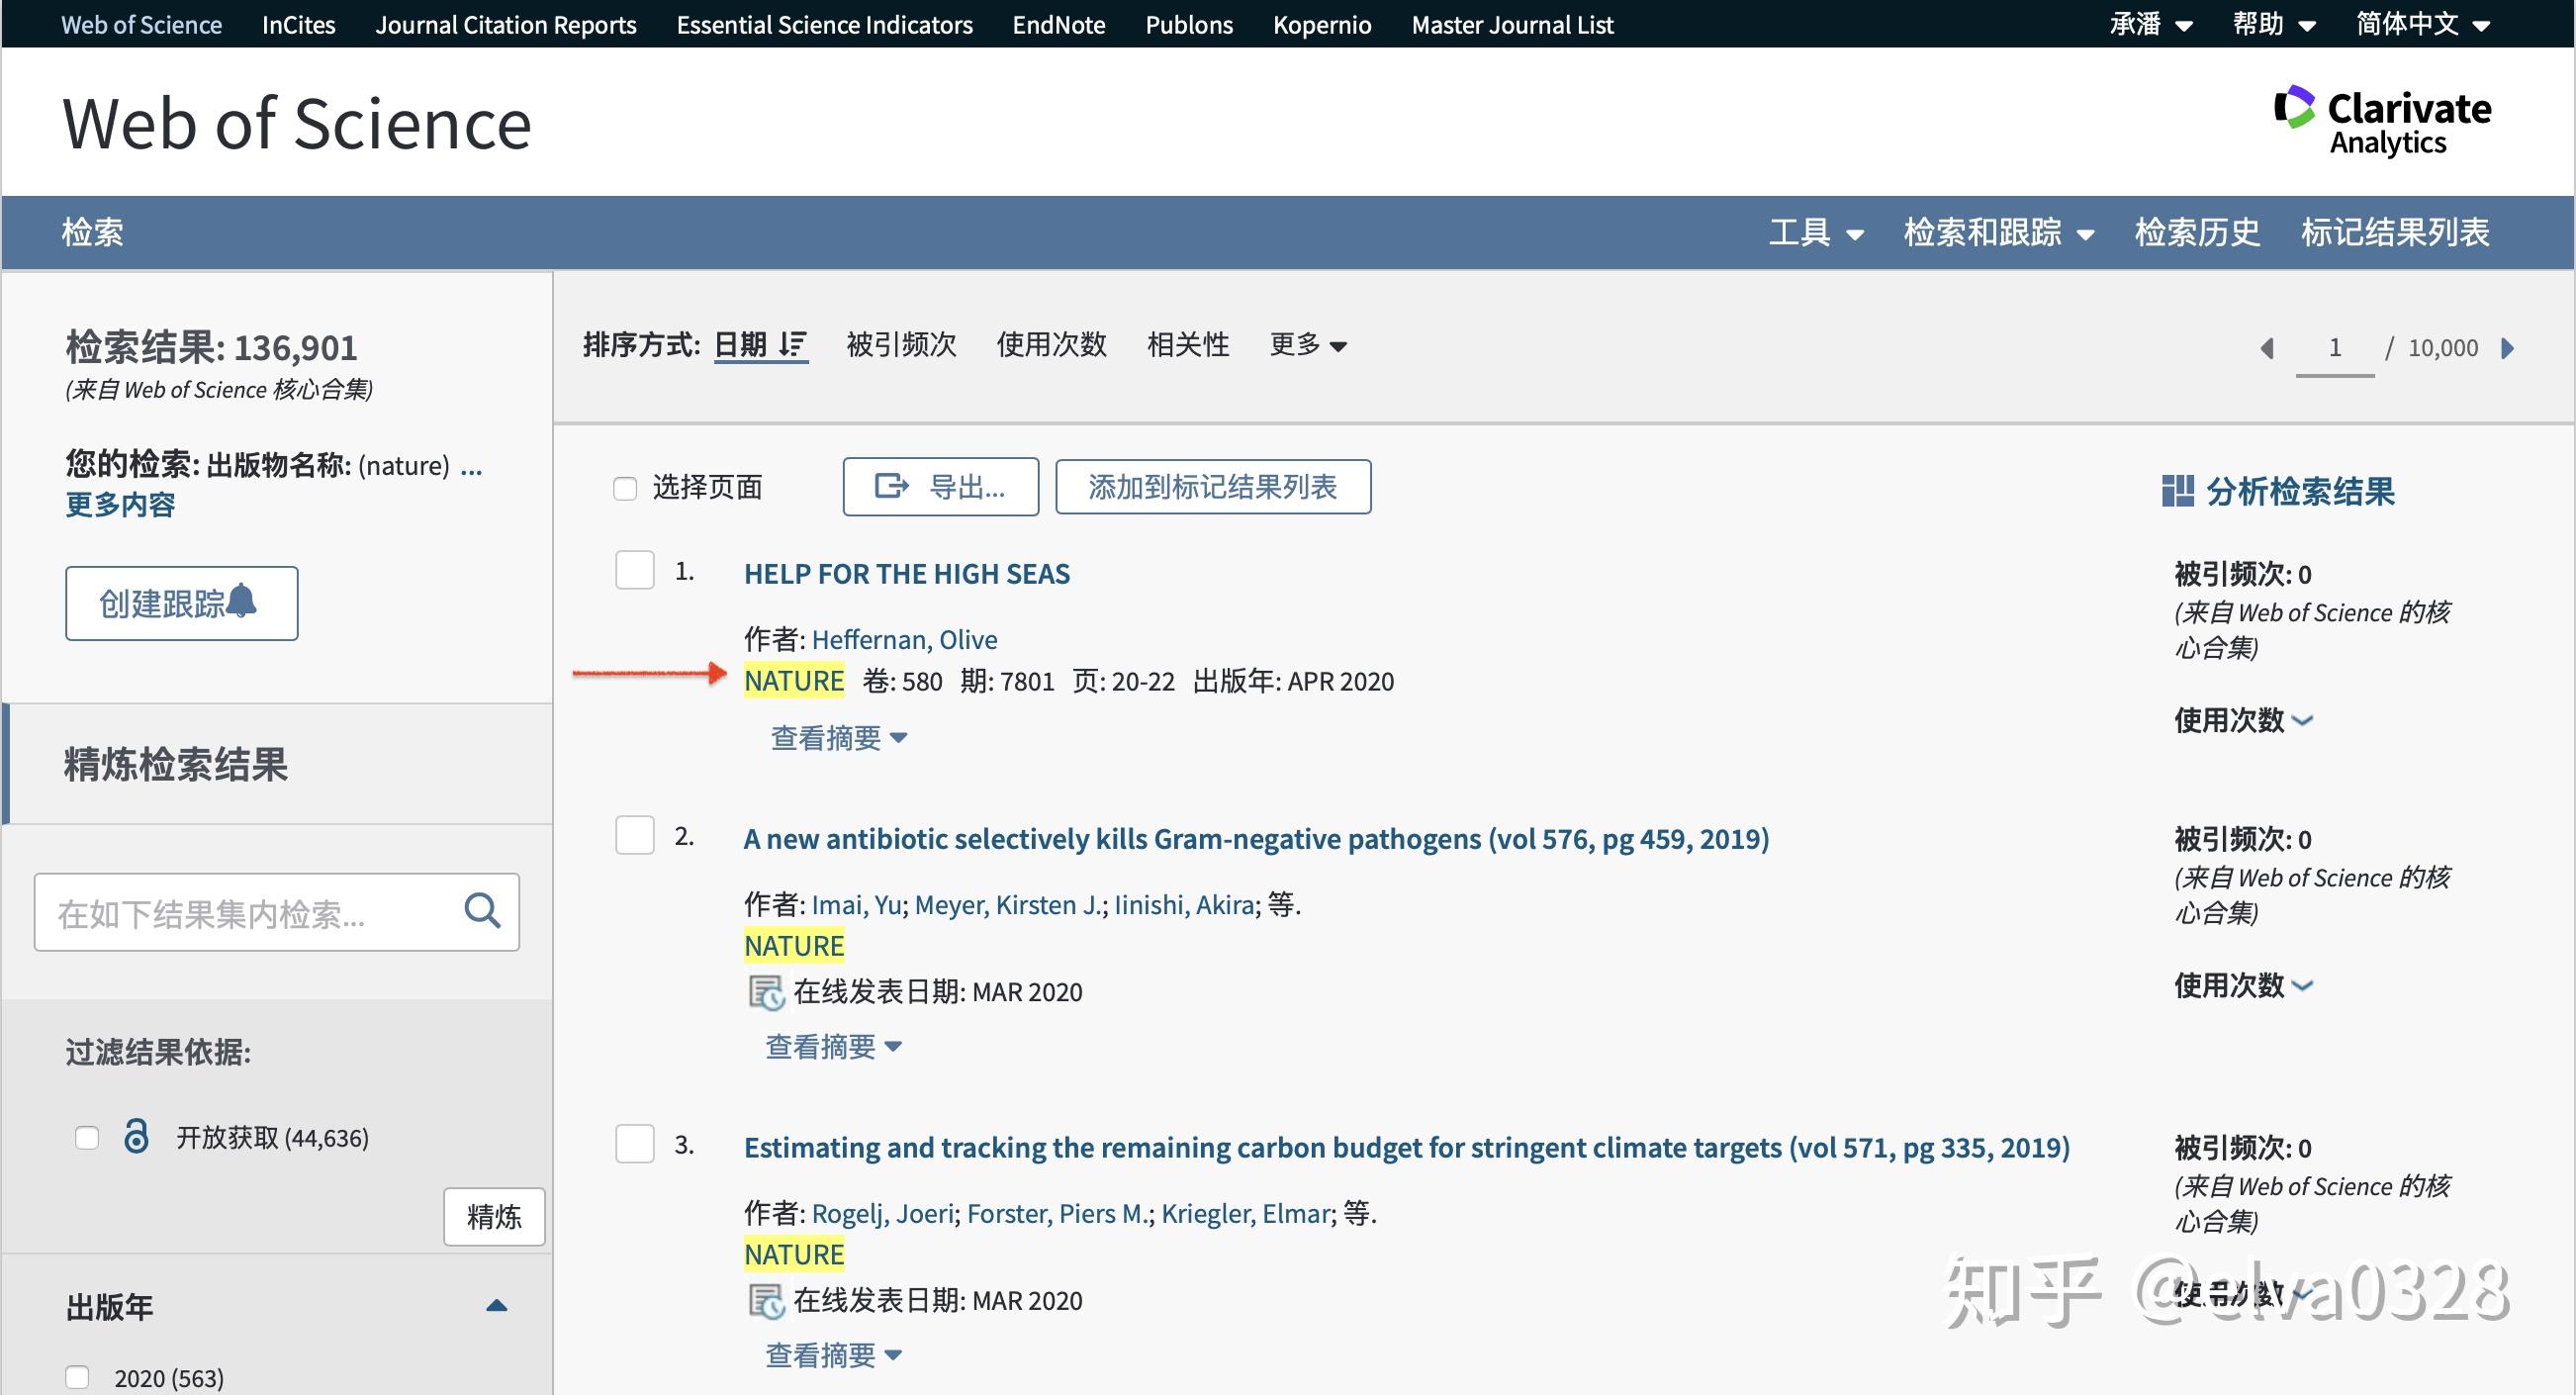Open the new antibiotic Gram-negative pathogens article

1256,839
